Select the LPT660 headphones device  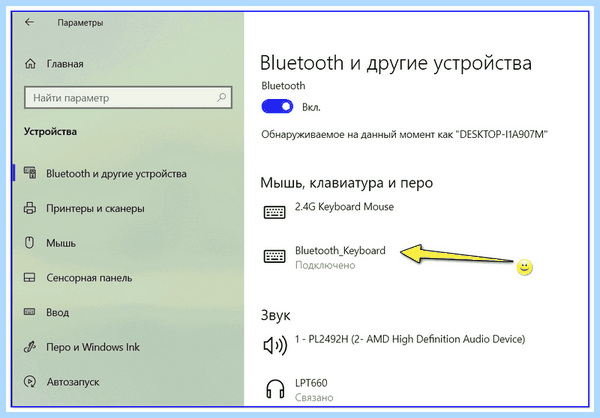coord(311,383)
